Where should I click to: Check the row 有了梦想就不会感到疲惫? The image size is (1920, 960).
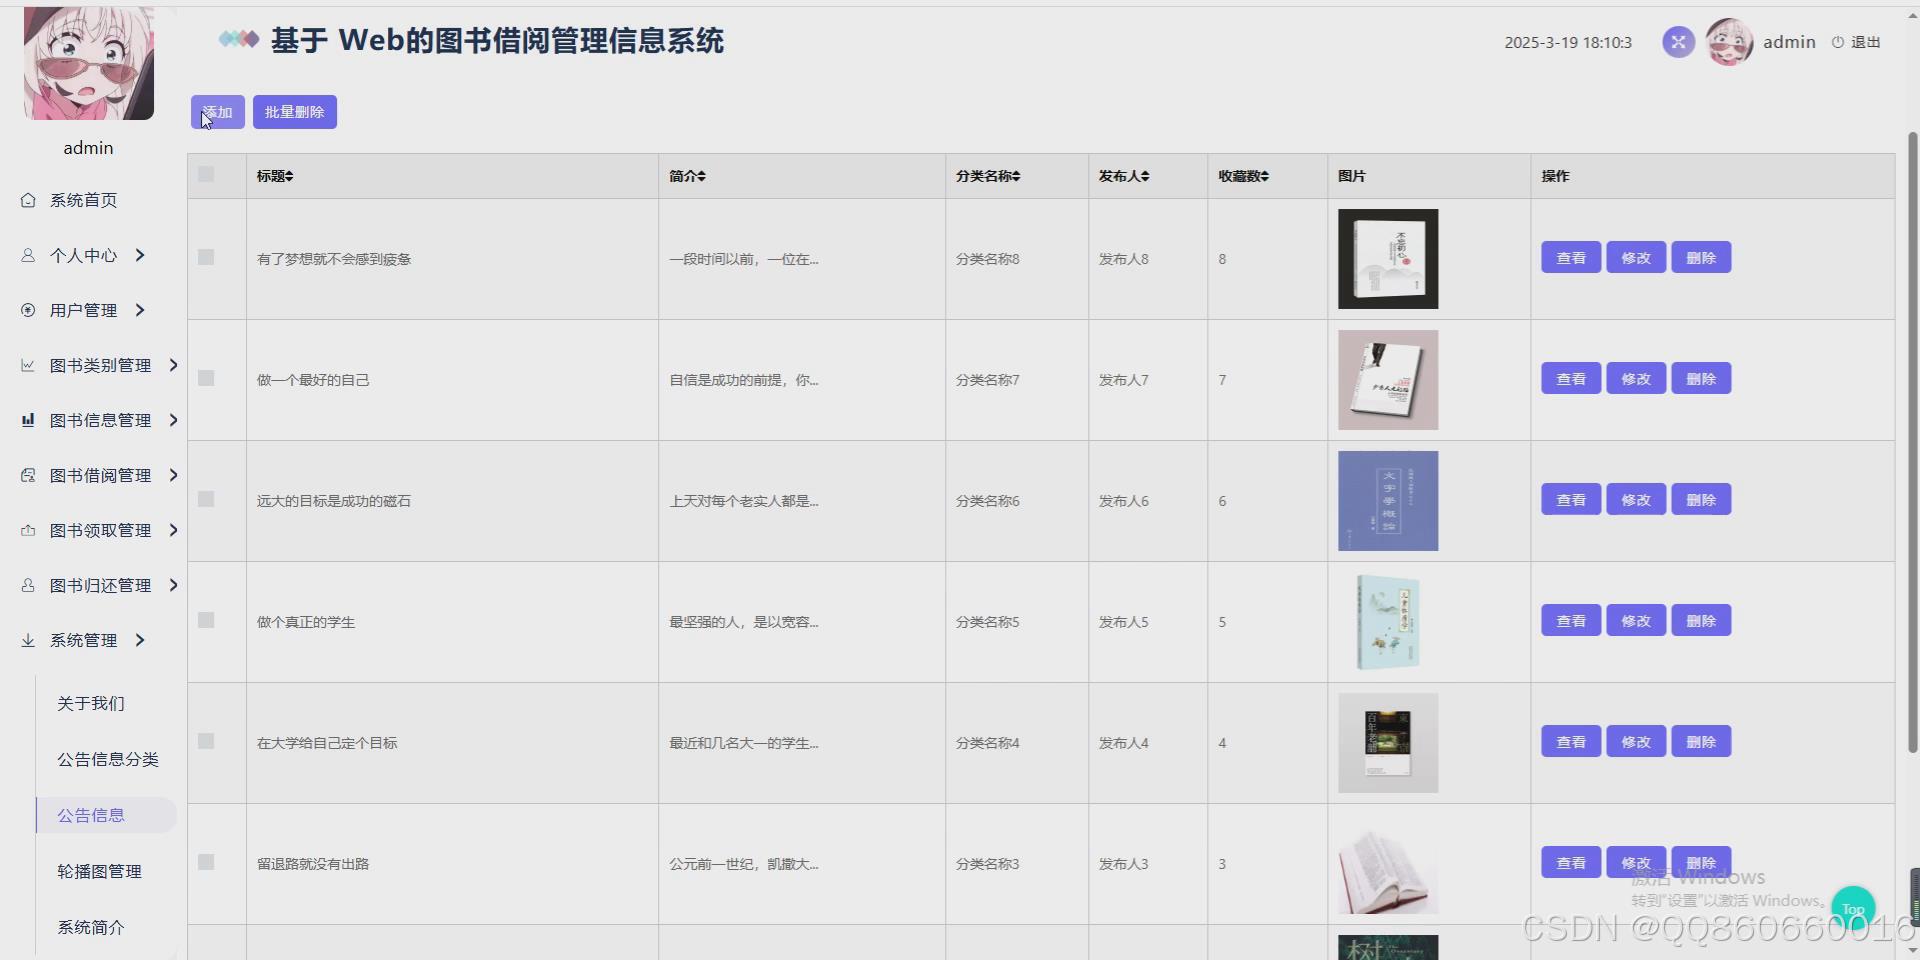pos(206,257)
